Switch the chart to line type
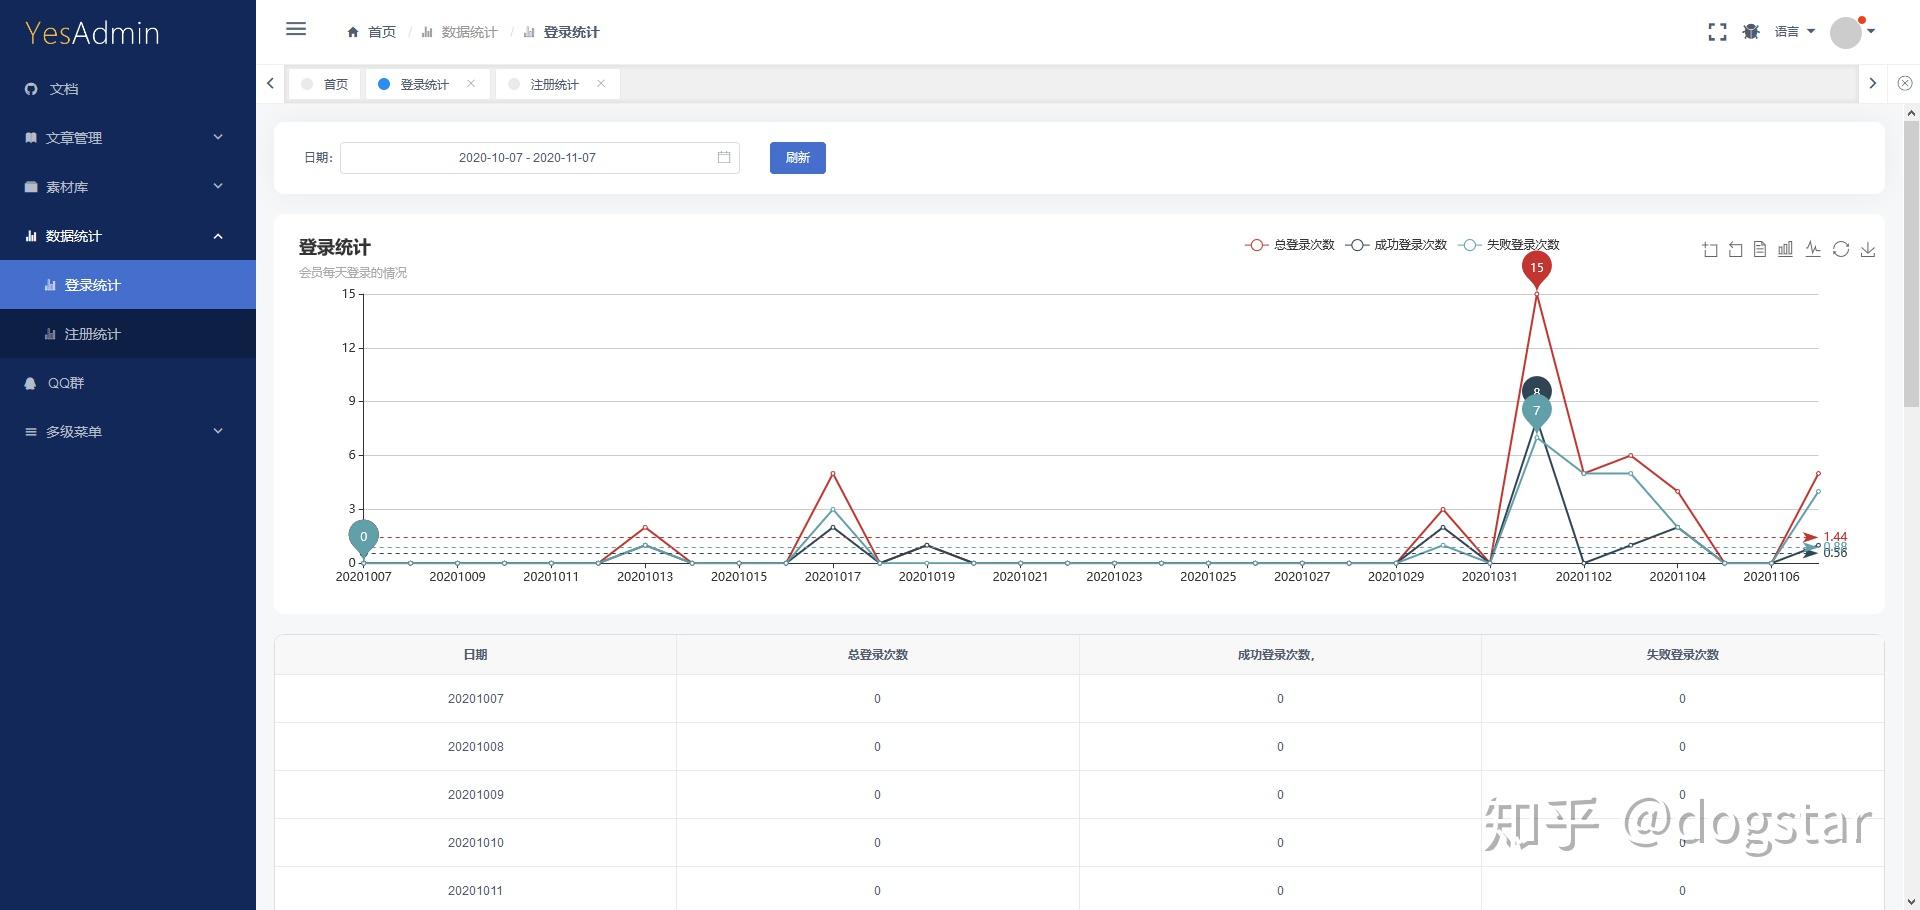 click(x=1813, y=249)
